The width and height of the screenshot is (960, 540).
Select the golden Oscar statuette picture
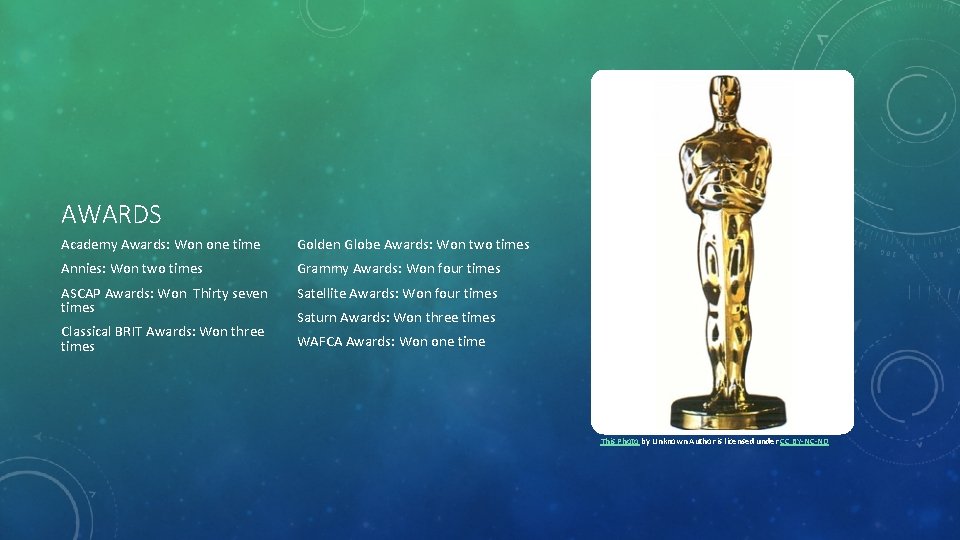[x=722, y=252]
